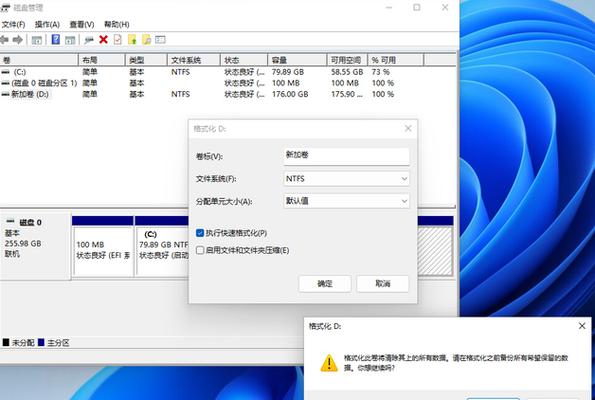The image size is (595, 400).
Task: Minimize the Disk Management window
Action: [x=389, y=8]
